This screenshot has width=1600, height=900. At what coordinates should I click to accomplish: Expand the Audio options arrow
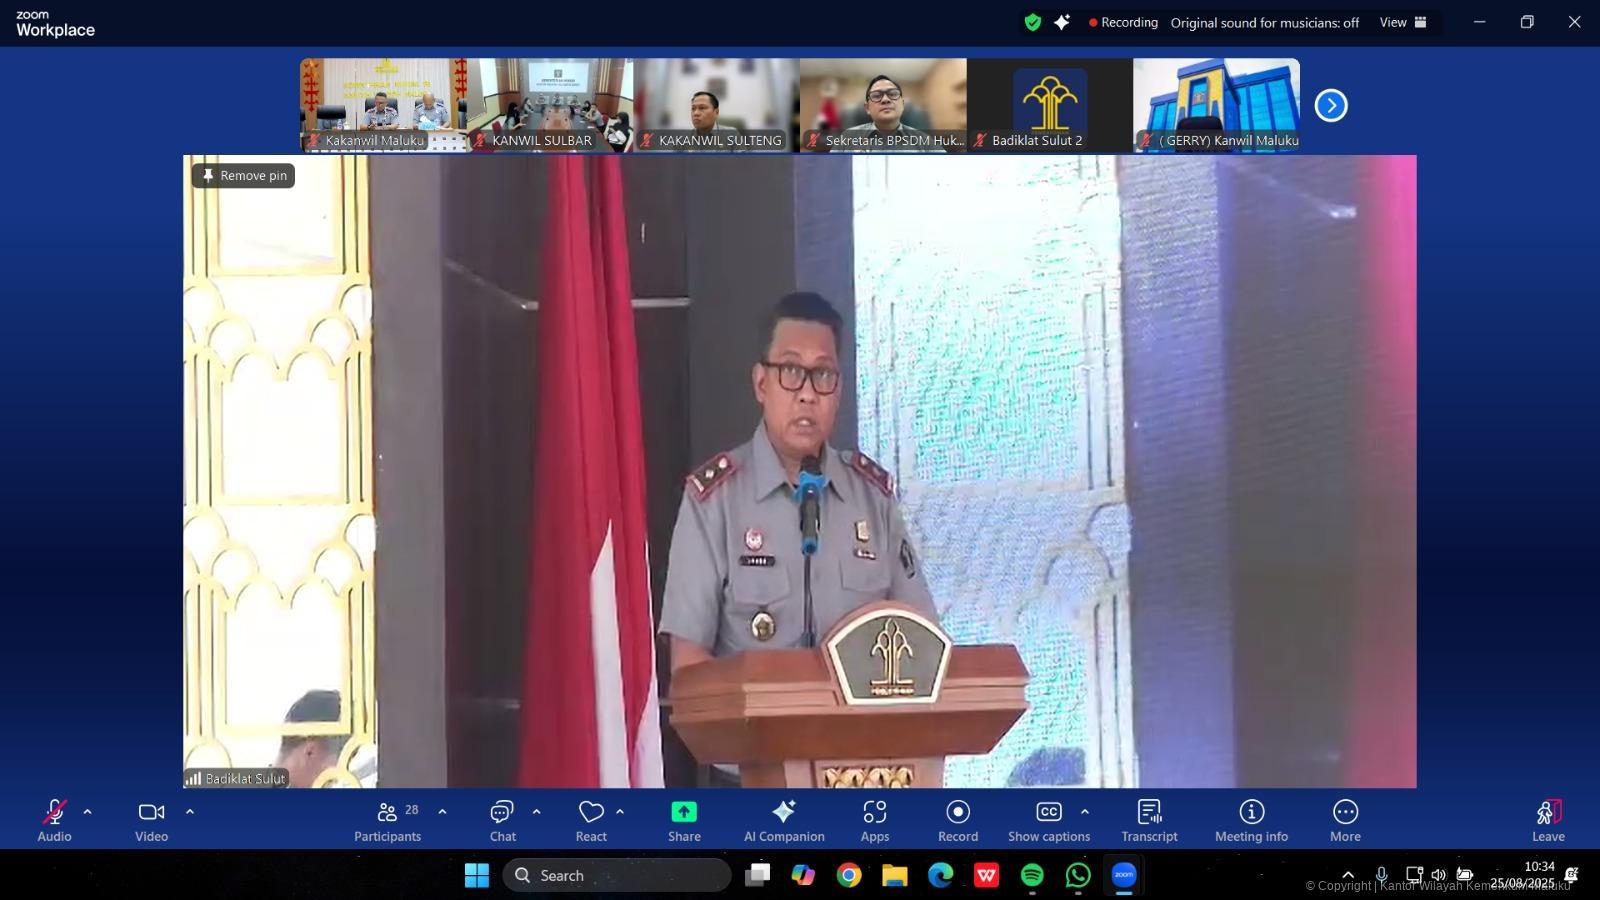coord(88,812)
